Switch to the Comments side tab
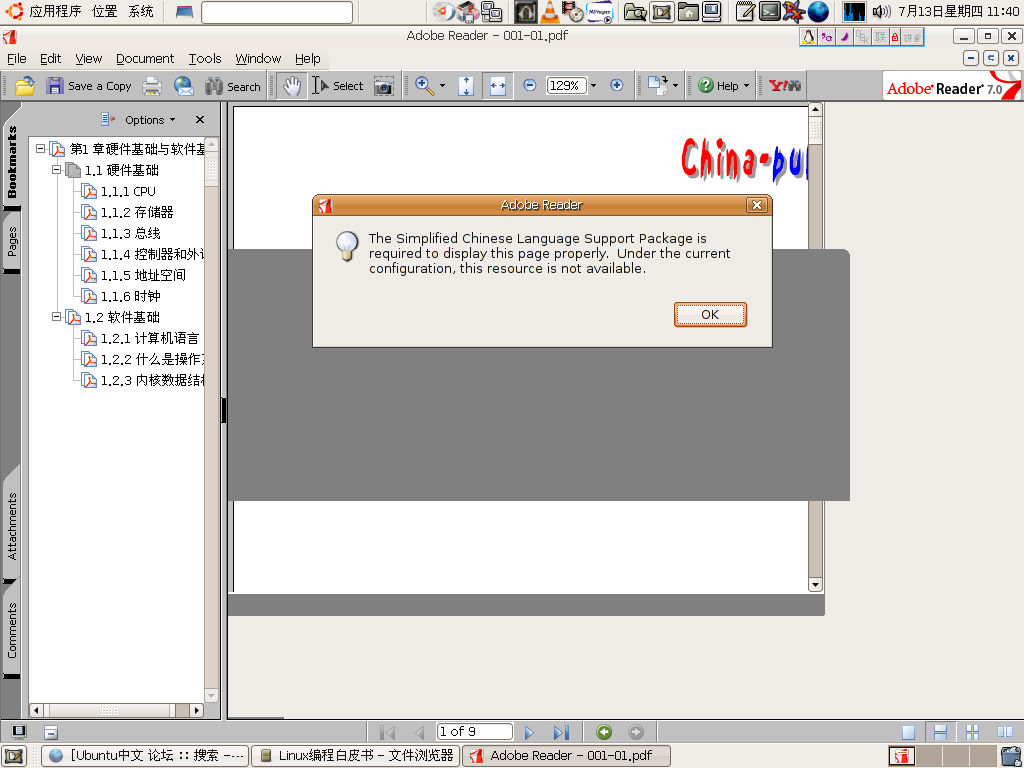 pyautogui.click(x=12, y=630)
